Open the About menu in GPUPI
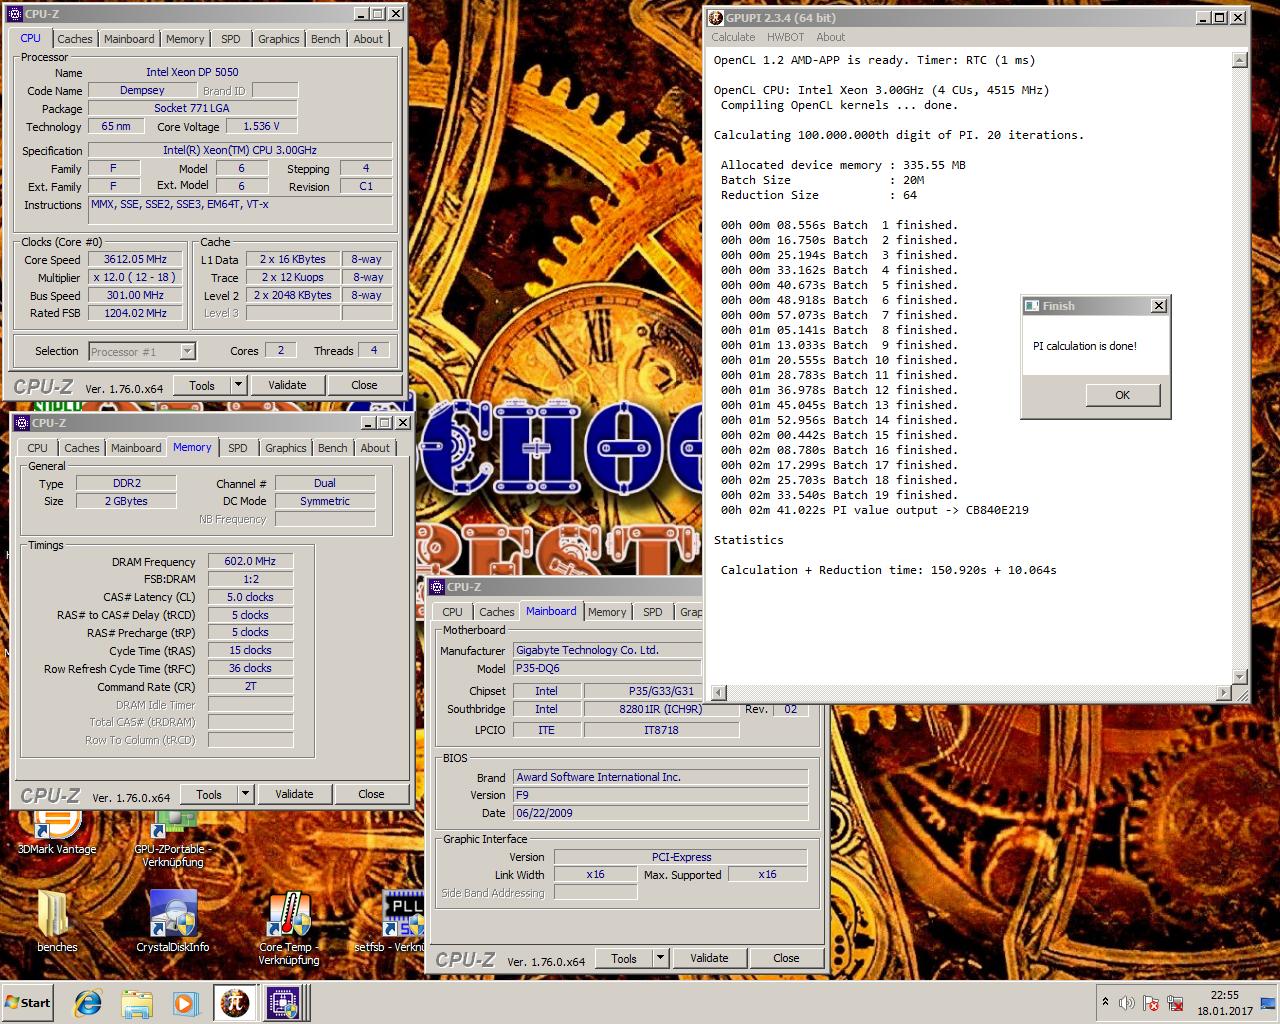 (x=830, y=37)
